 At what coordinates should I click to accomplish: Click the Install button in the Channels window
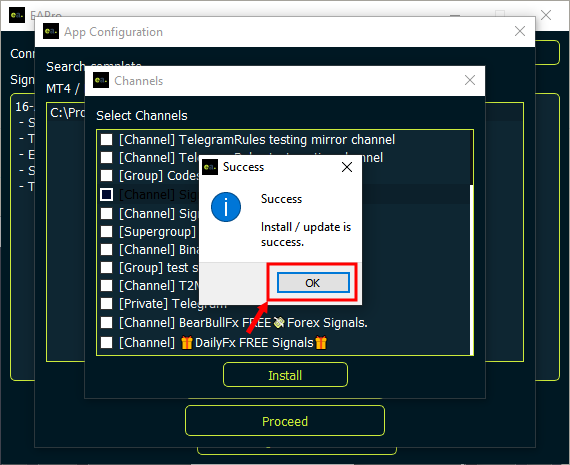[x=285, y=375]
